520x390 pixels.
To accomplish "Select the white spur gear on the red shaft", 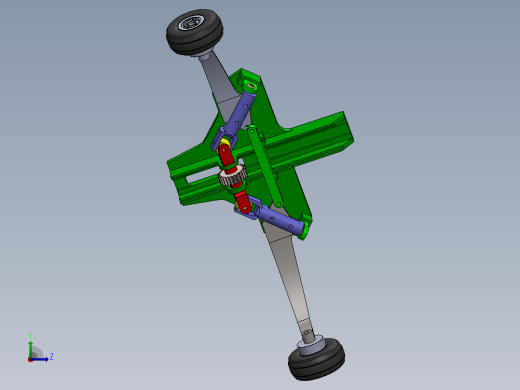I will (x=232, y=175).
